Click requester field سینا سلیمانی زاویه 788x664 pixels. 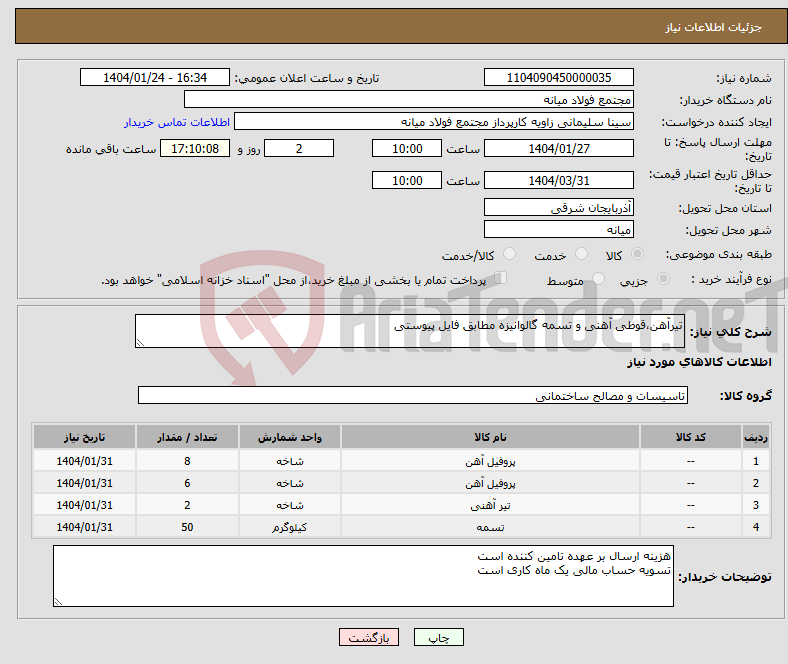[x=434, y=122]
